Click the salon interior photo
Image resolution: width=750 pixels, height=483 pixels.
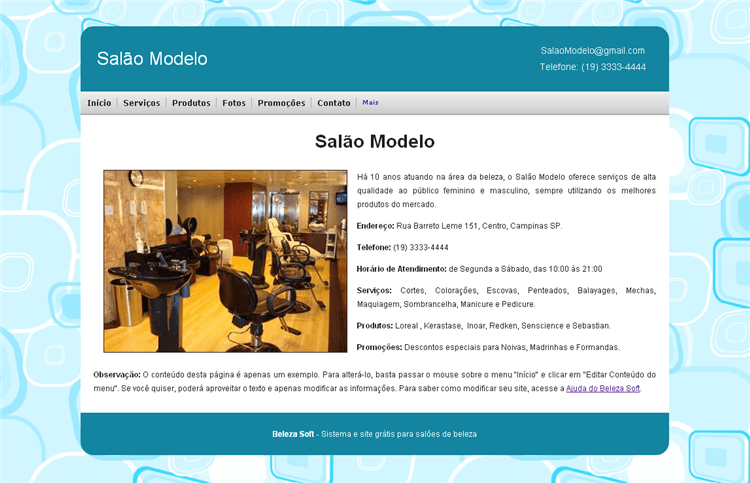225,261
